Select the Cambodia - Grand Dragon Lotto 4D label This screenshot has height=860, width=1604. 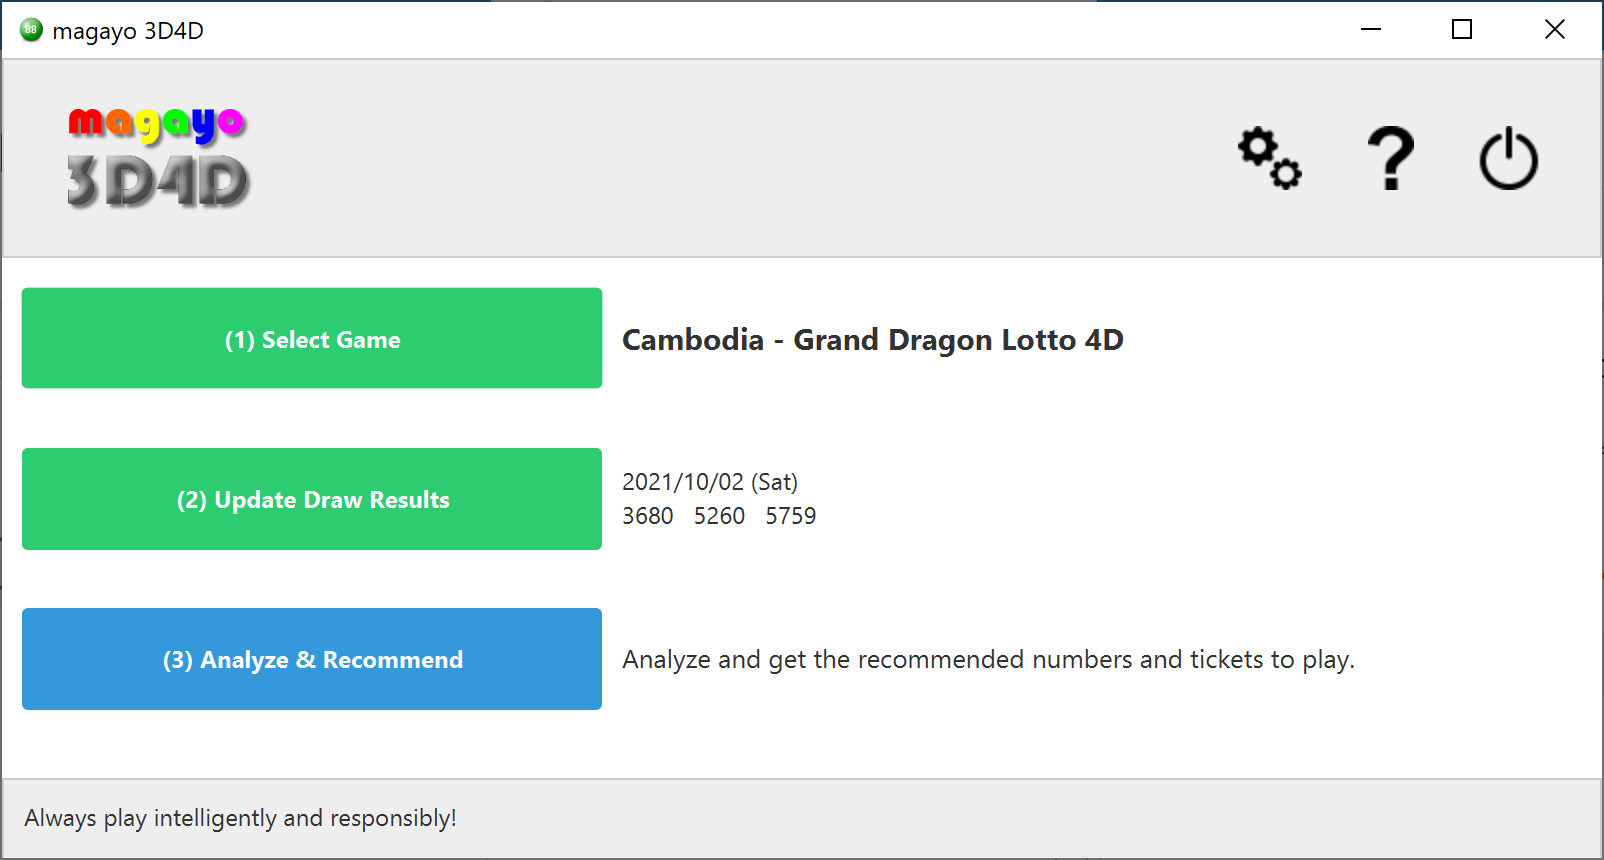(x=872, y=340)
